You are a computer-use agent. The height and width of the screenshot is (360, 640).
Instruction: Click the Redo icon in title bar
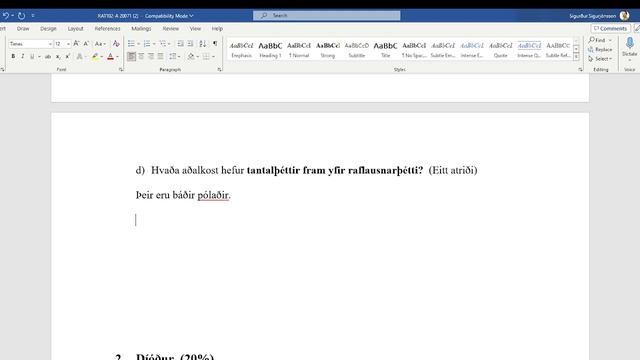tap(21, 16)
